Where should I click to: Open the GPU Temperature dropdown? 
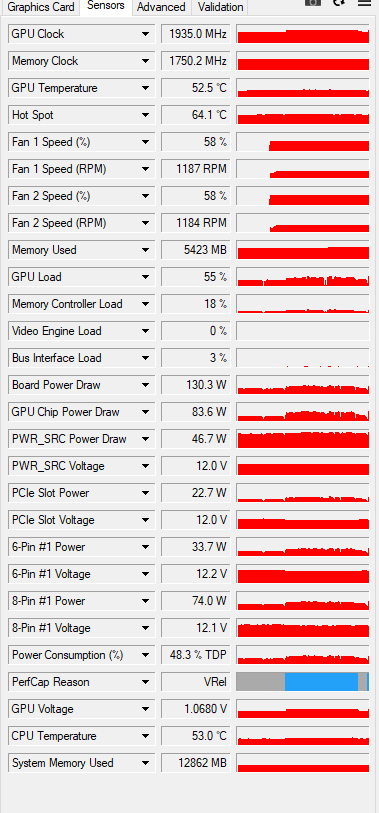145,88
